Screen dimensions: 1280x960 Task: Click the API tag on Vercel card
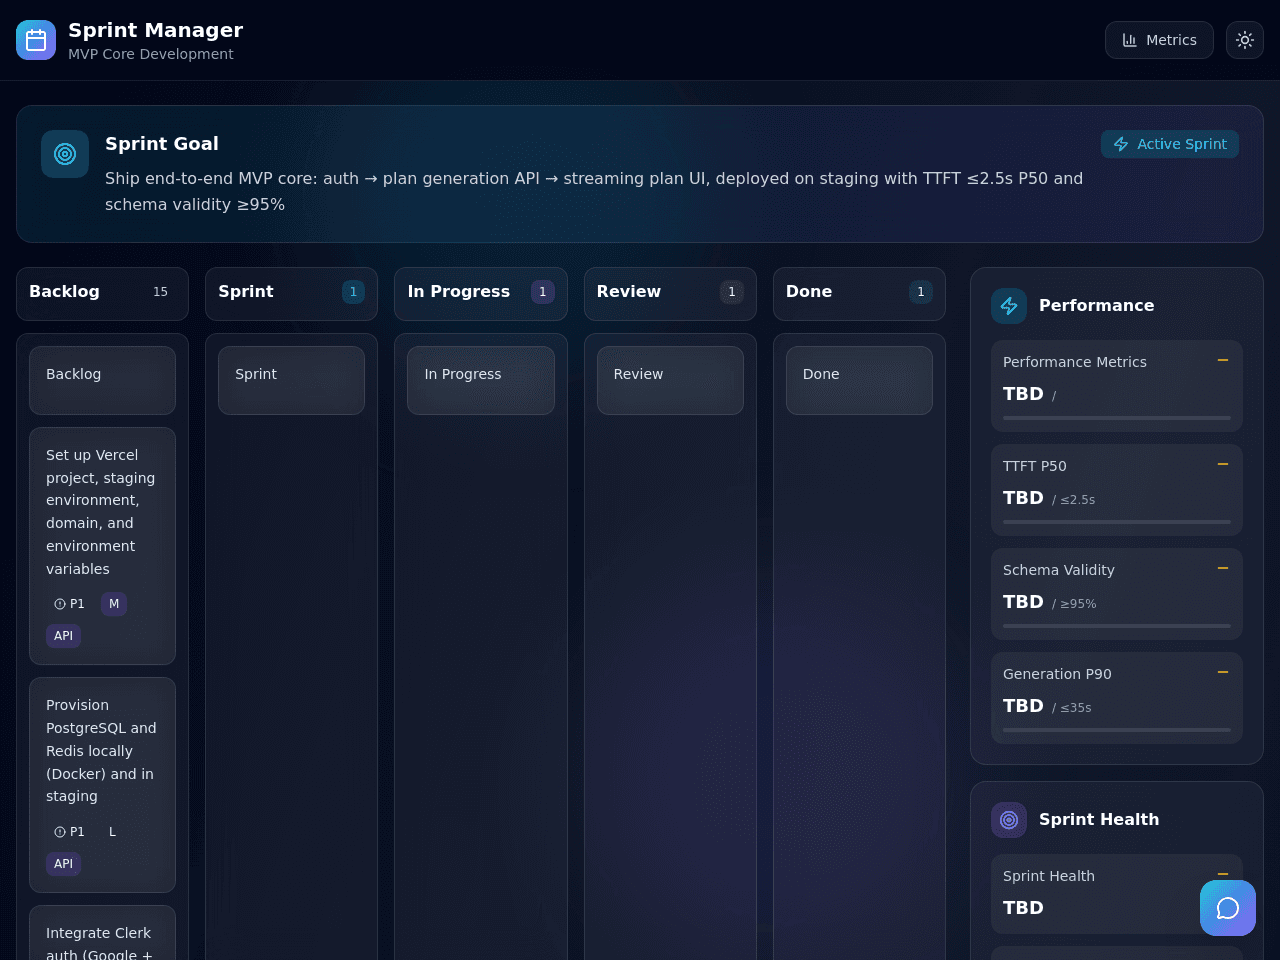[x=63, y=636]
